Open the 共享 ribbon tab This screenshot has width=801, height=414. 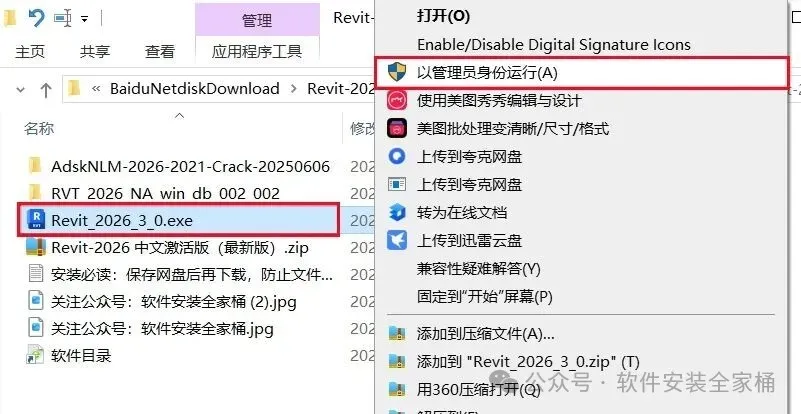(95, 52)
